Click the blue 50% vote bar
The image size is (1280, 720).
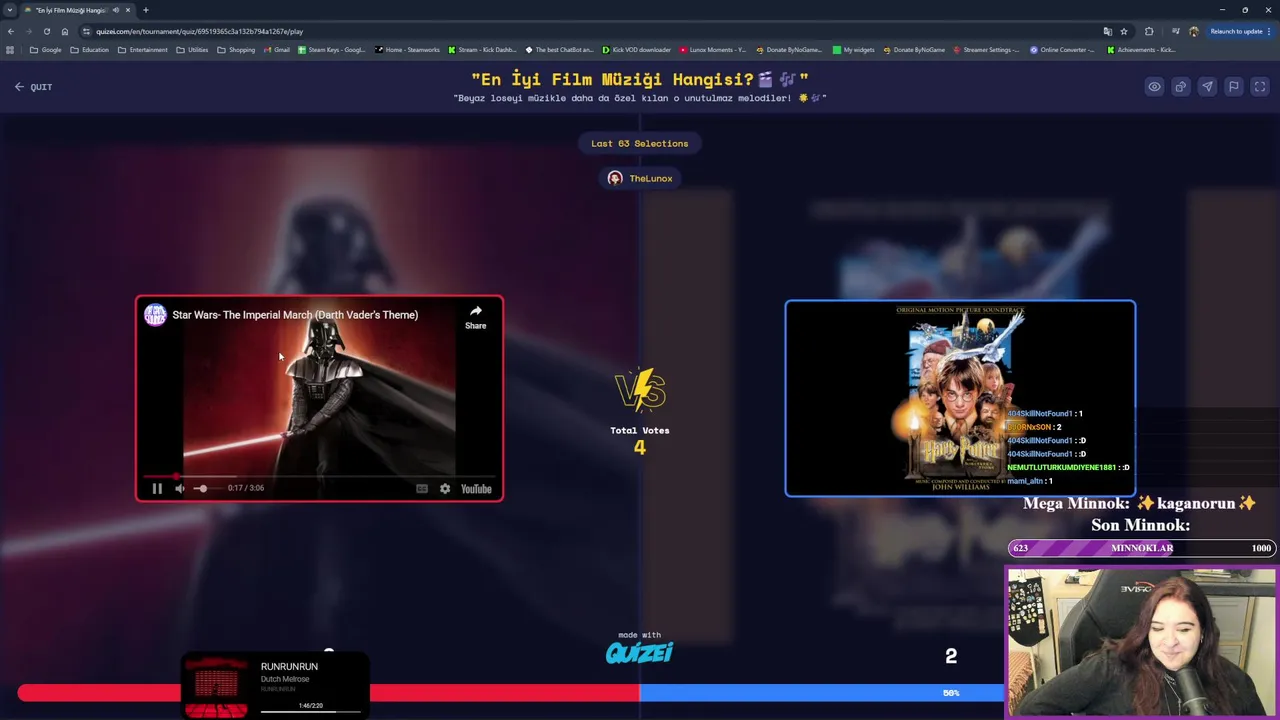[x=821, y=692]
